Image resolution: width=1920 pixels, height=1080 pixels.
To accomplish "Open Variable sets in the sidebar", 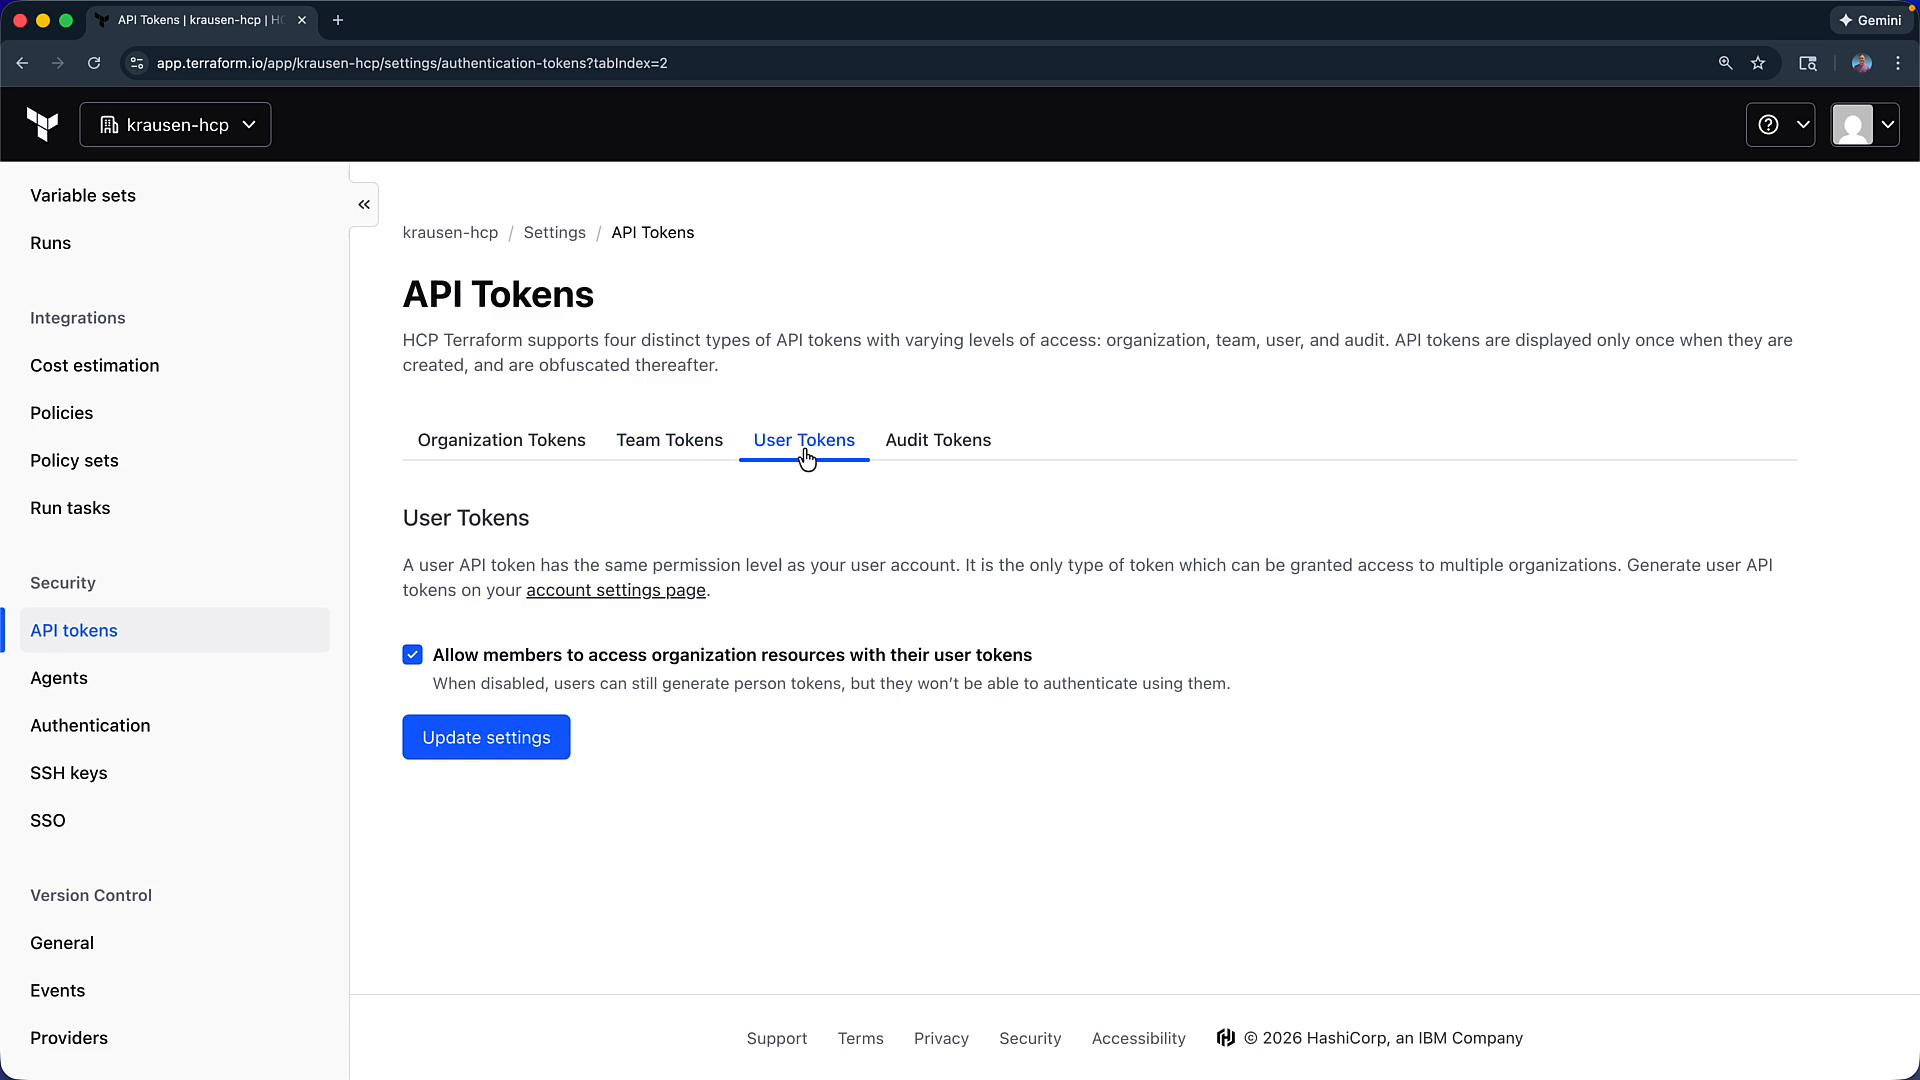I will [x=83, y=196].
